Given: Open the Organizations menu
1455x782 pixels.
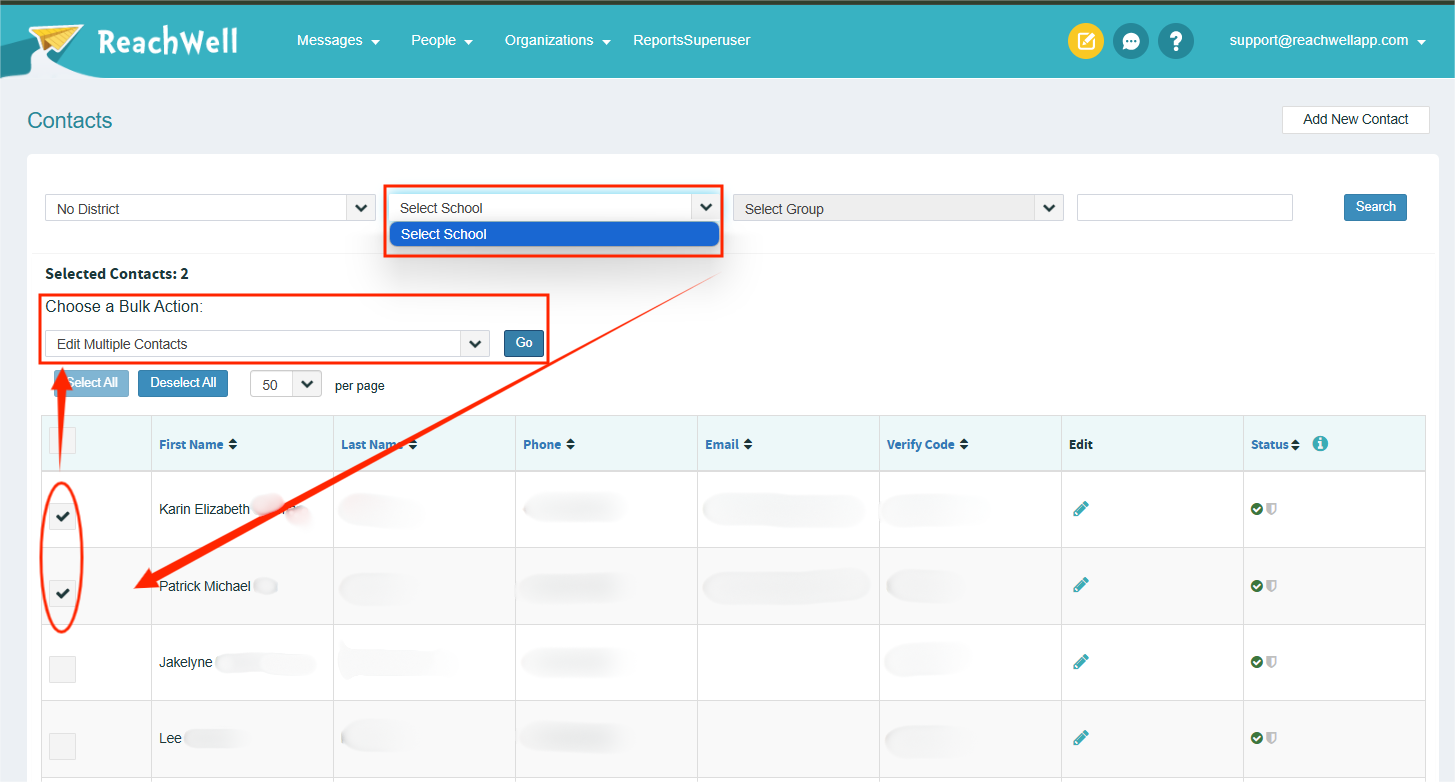Looking at the screenshot, I should pyautogui.click(x=557, y=41).
